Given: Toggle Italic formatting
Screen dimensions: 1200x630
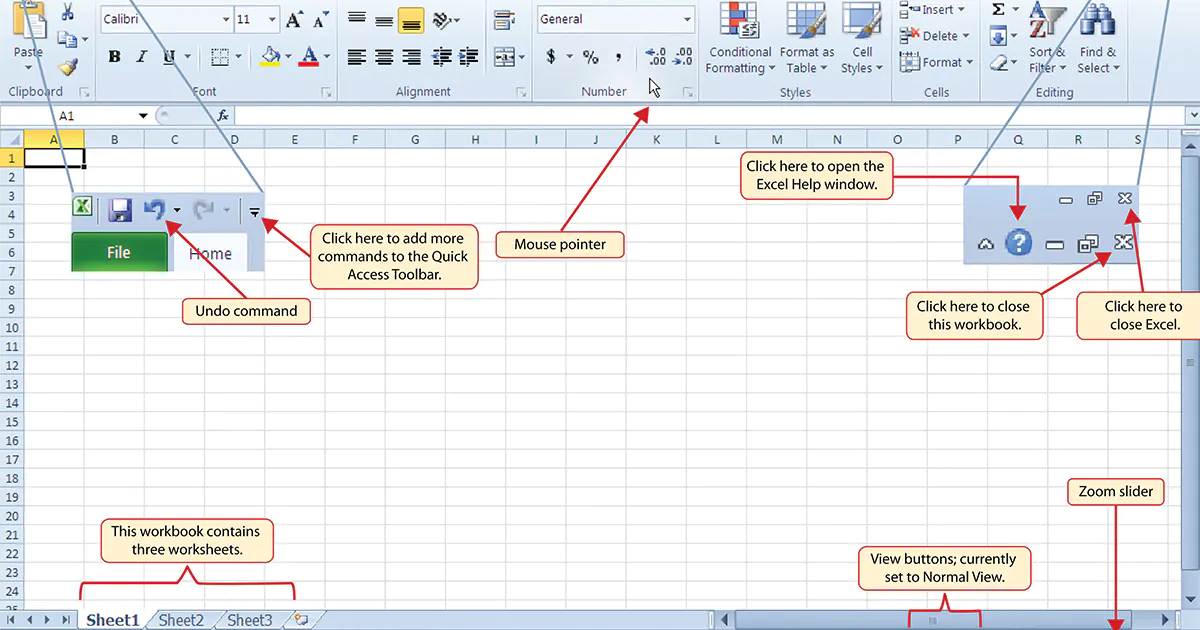Looking at the screenshot, I should click(141, 56).
